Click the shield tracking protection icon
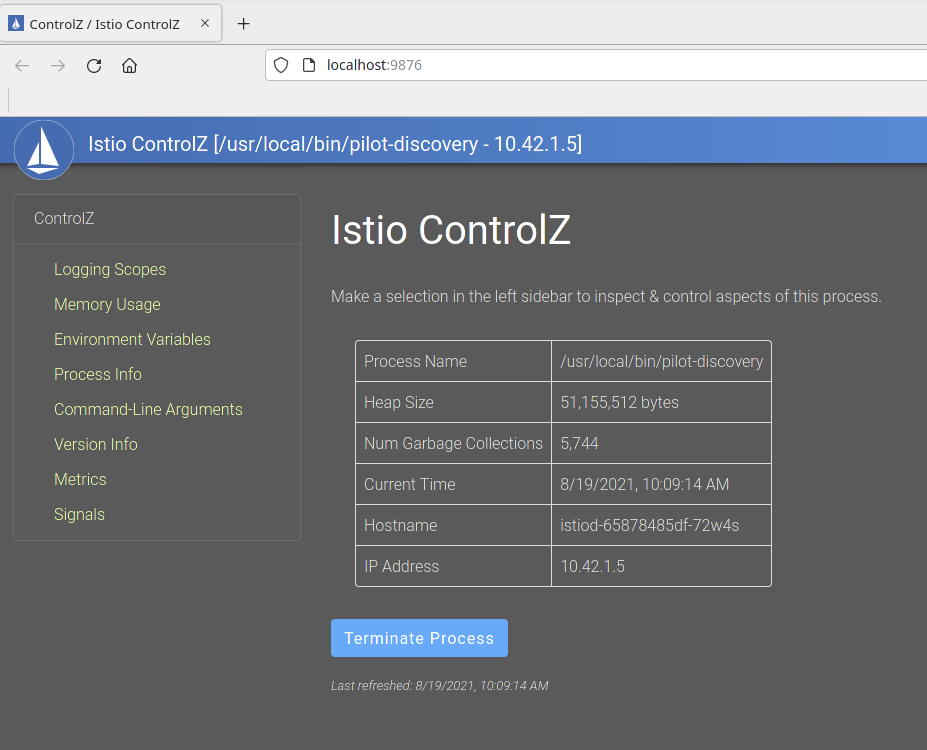The width and height of the screenshot is (927, 750). (281, 64)
